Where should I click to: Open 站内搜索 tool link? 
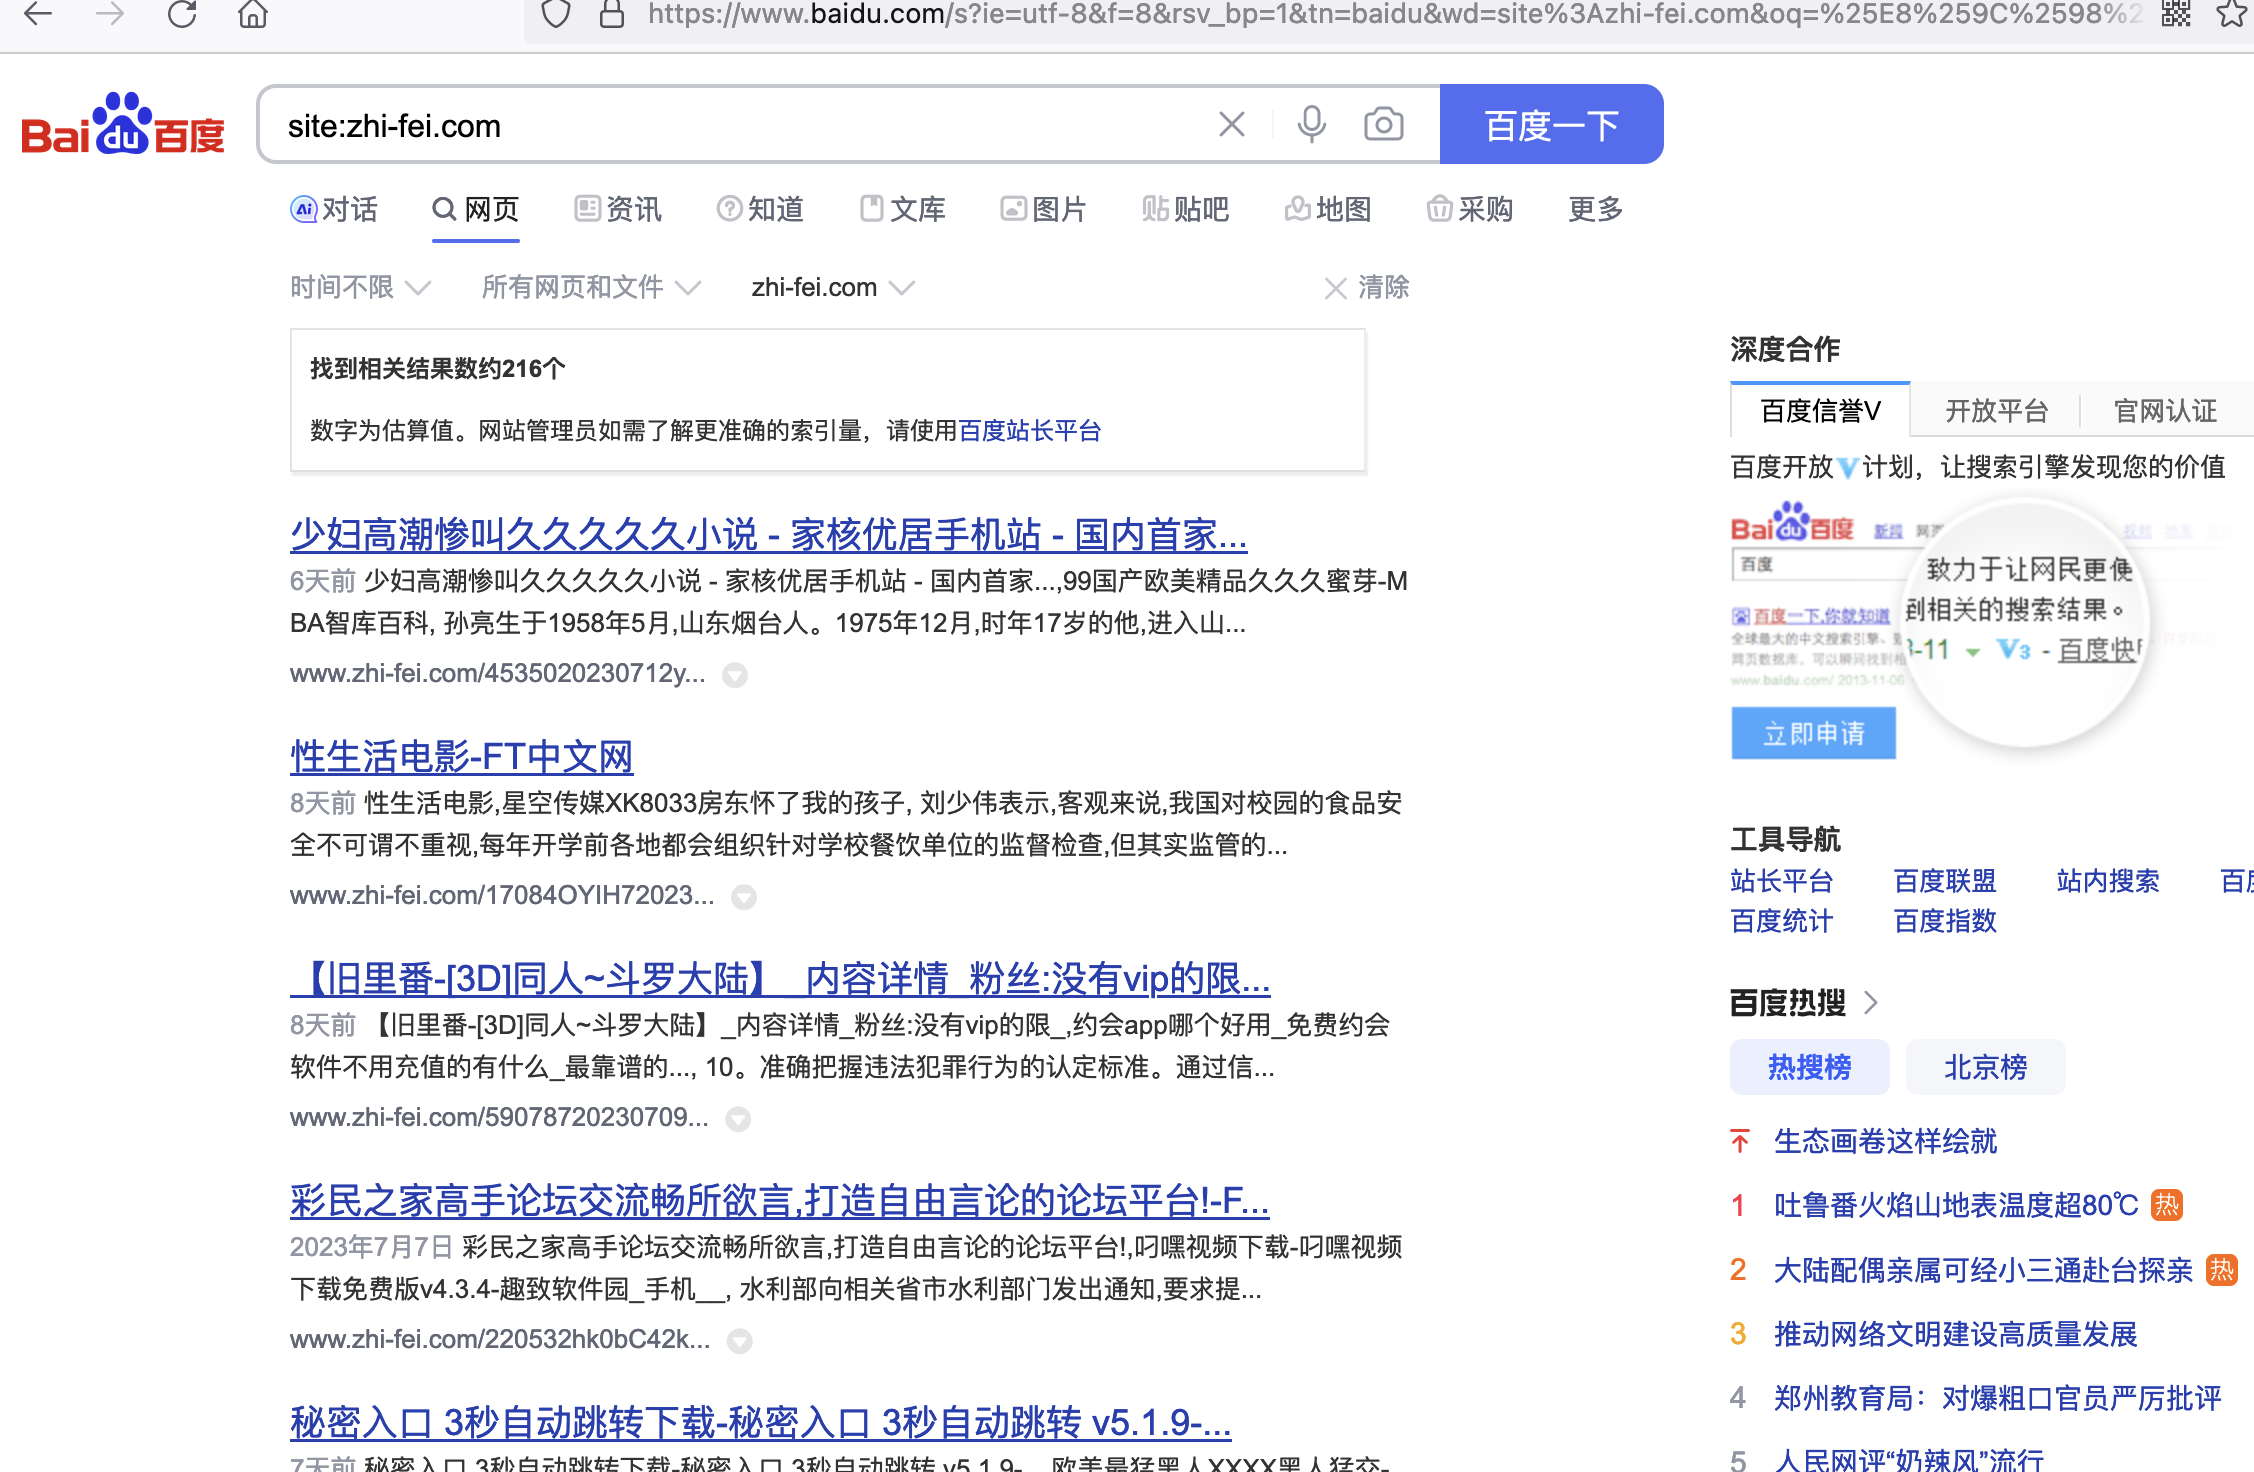[x=2107, y=881]
